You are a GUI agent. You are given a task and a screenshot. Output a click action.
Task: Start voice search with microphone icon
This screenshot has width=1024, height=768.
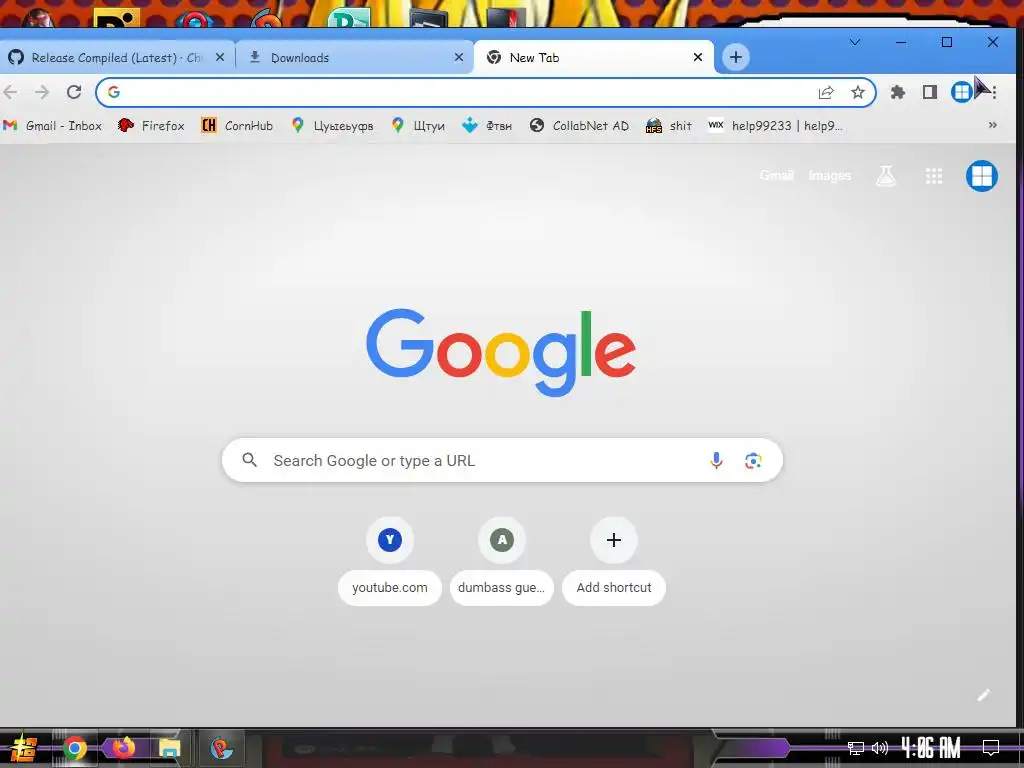point(716,460)
